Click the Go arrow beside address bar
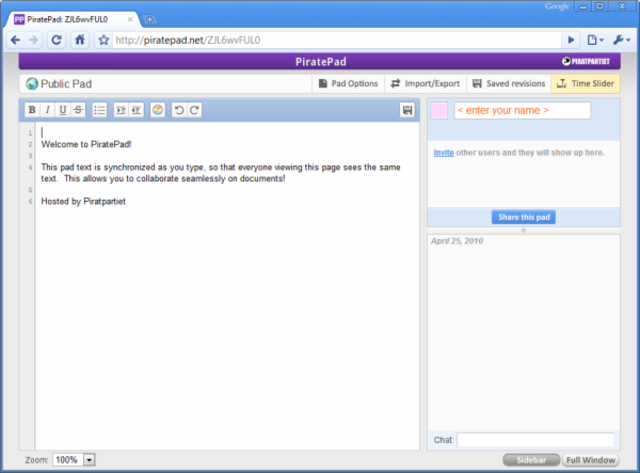Image resolution: width=640 pixels, height=473 pixels. tap(571, 40)
